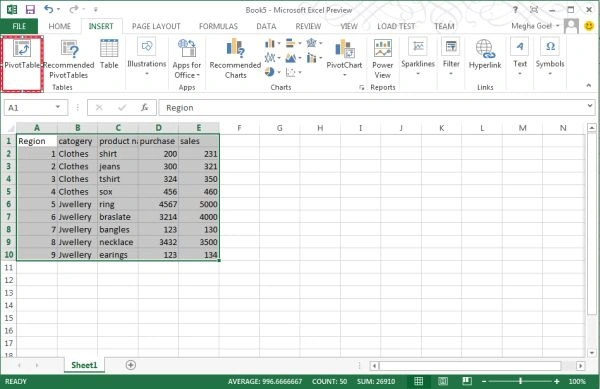Click the 'catogery' header cell
Screen dimensions: 600x389
[x=77, y=141]
